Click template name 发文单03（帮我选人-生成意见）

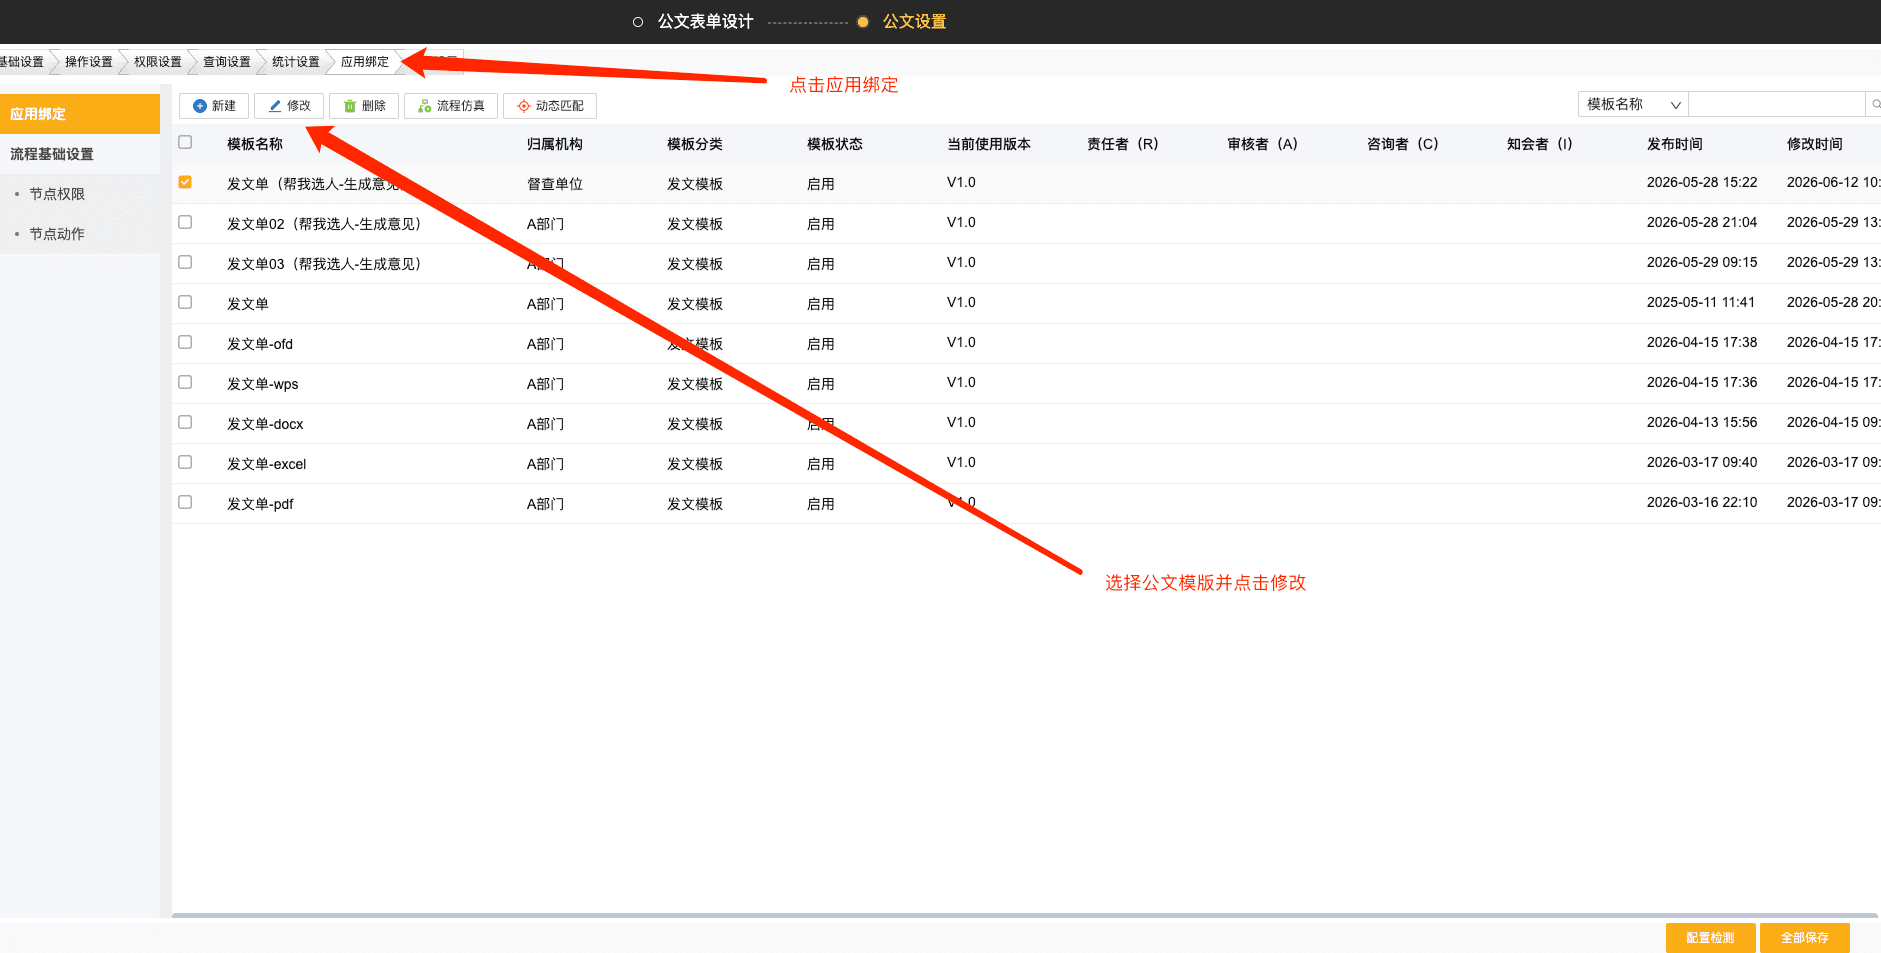click(x=324, y=264)
